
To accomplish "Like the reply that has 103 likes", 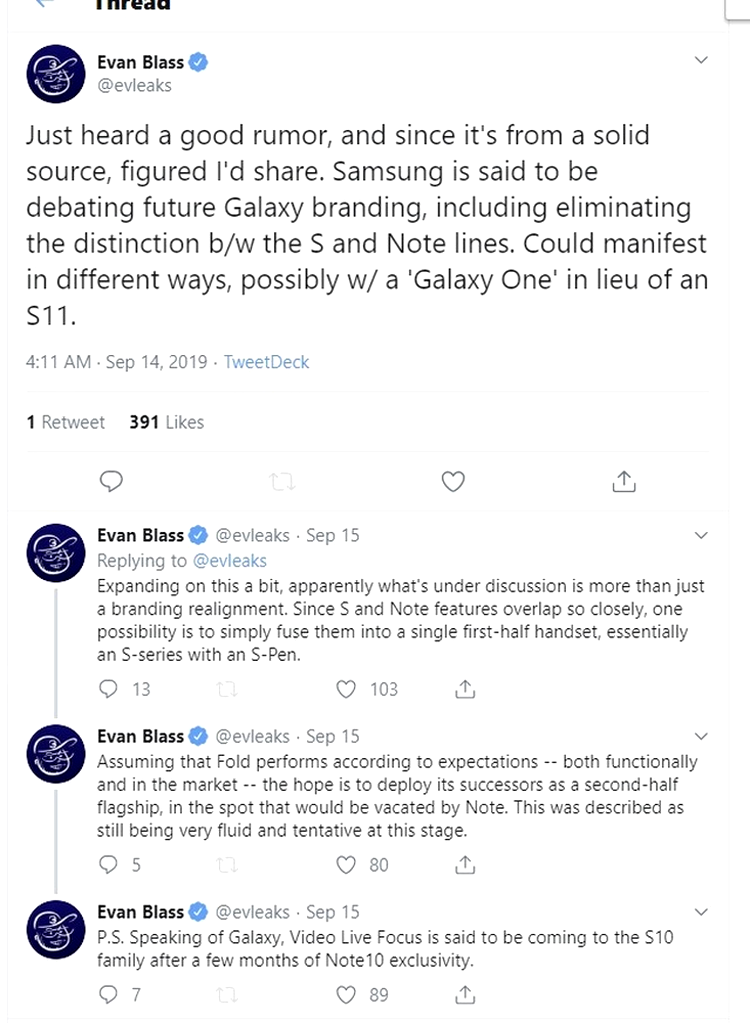I will tap(346, 689).
